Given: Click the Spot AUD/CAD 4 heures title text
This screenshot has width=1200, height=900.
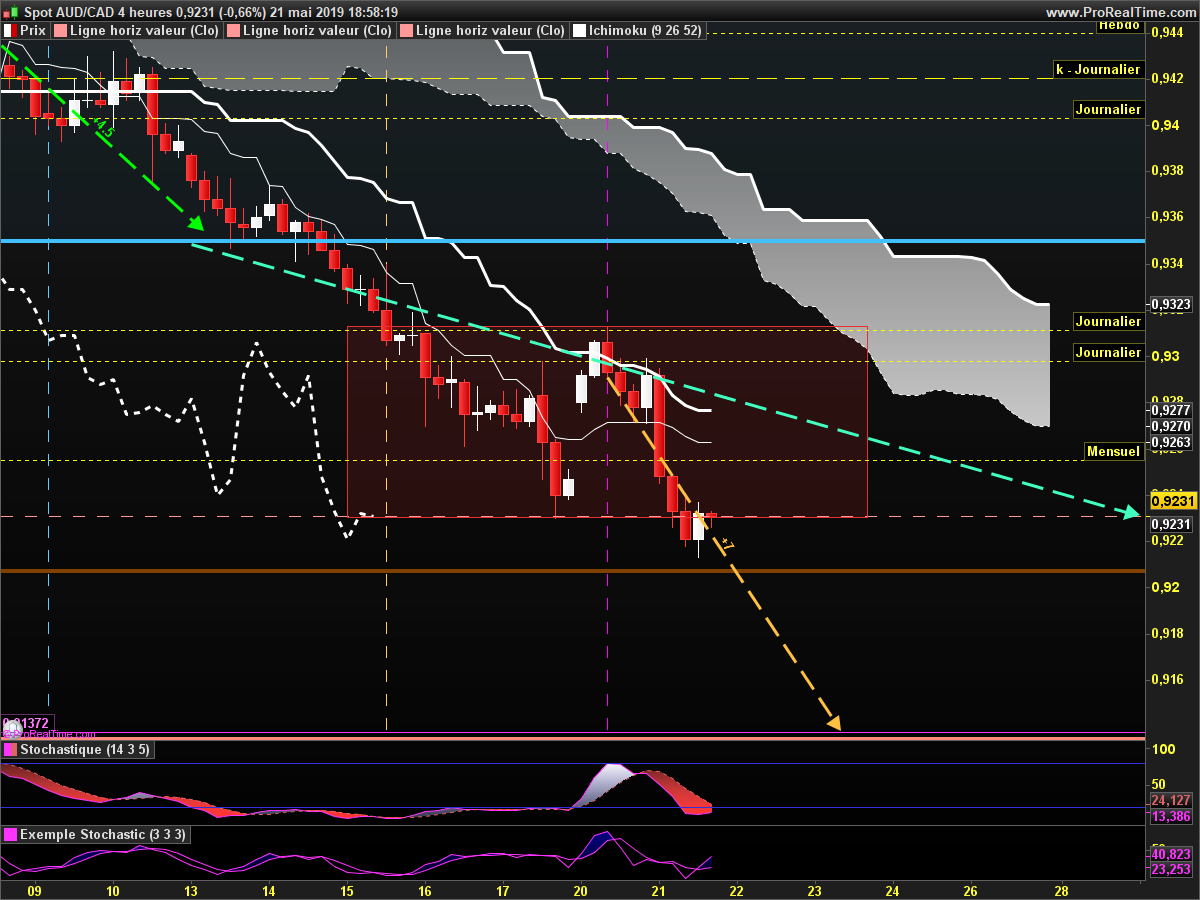Looking at the screenshot, I should (97, 12).
